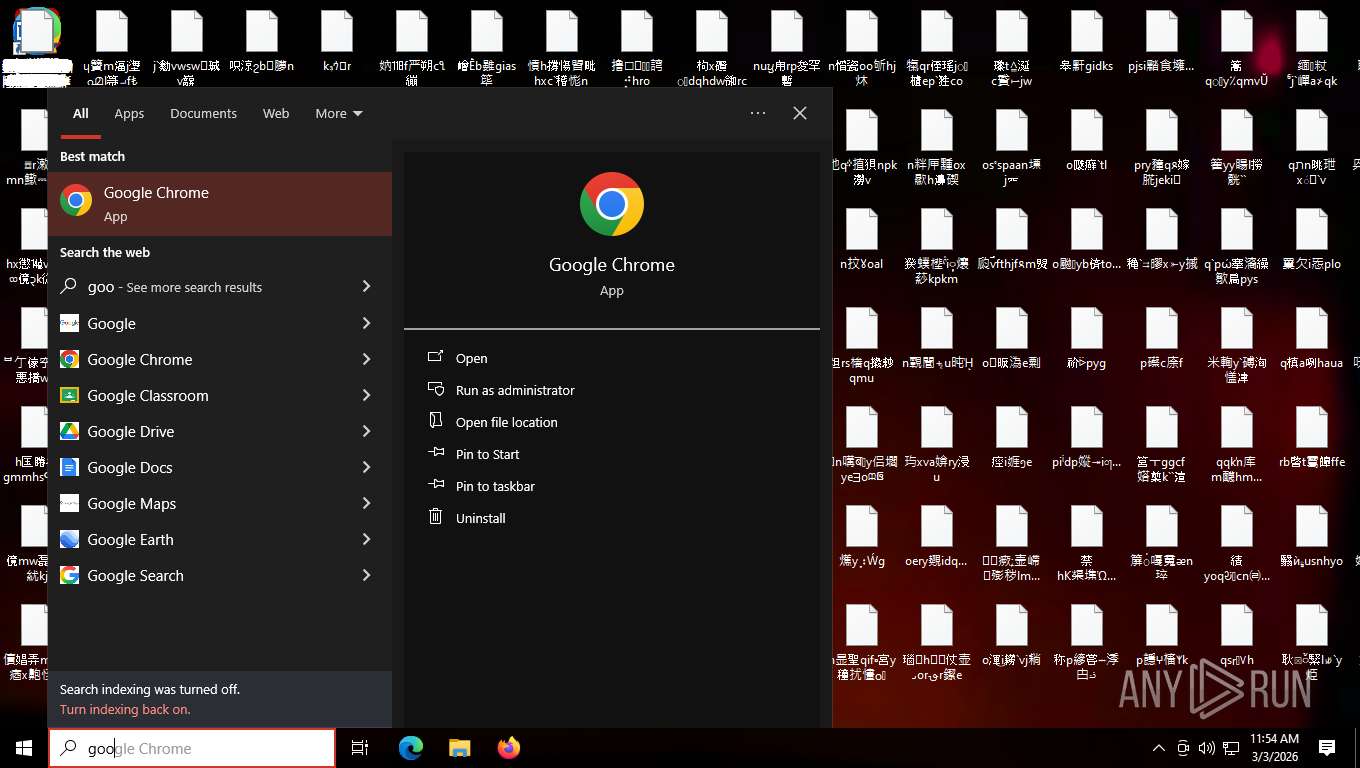Expand Google Docs suggestion arrow

pyautogui.click(x=366, y=467)
